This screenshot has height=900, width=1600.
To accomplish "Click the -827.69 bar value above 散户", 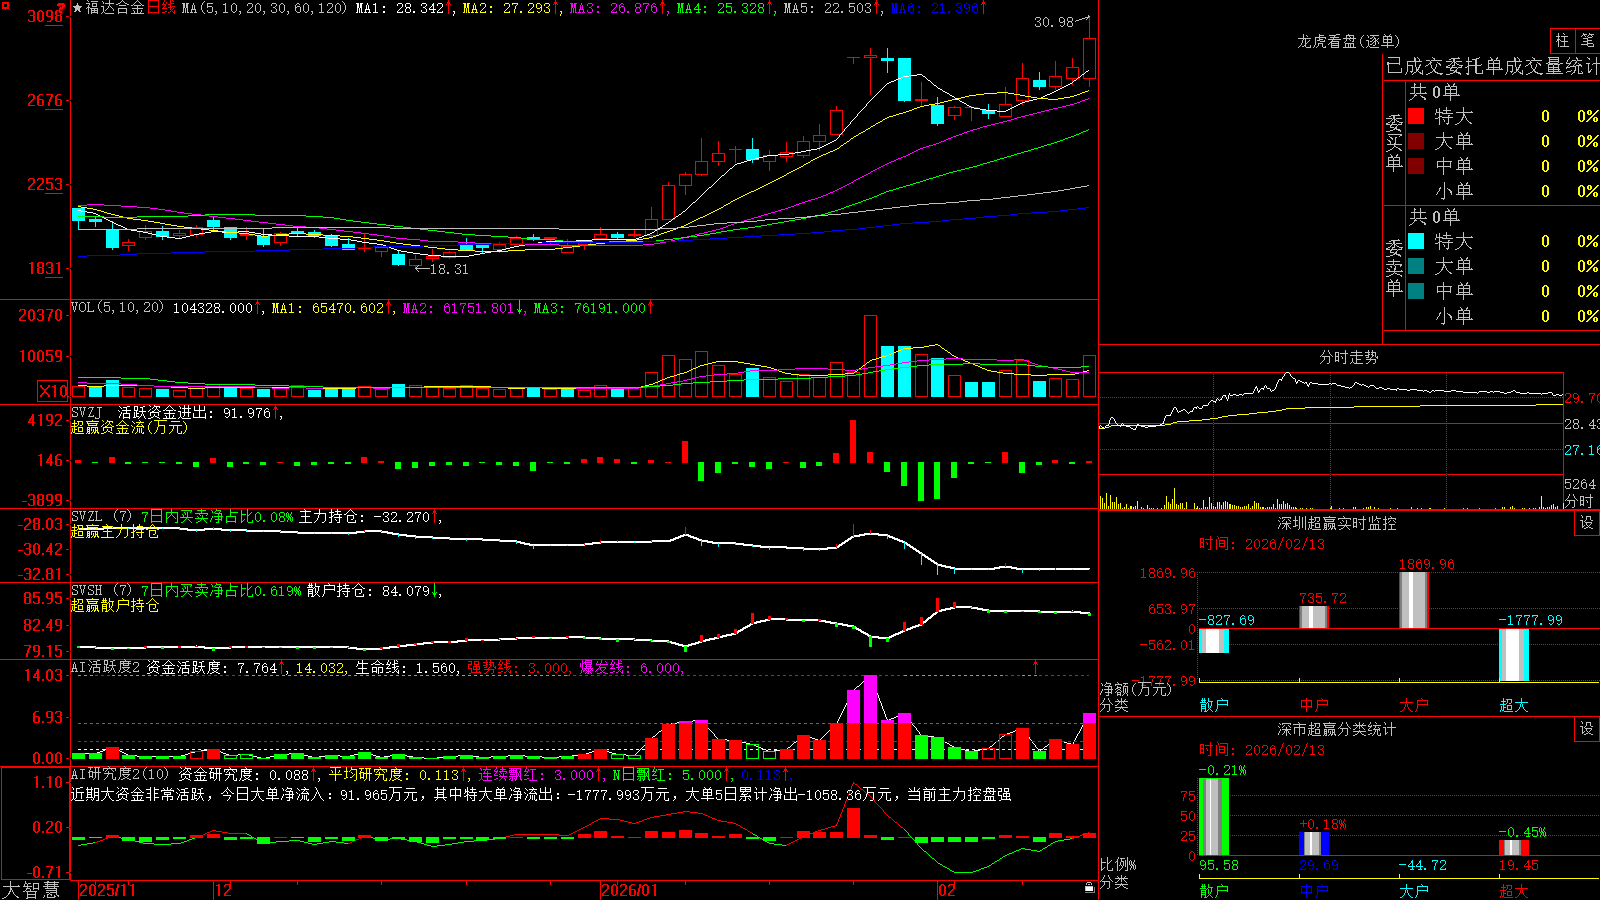I will (1227, 620).
